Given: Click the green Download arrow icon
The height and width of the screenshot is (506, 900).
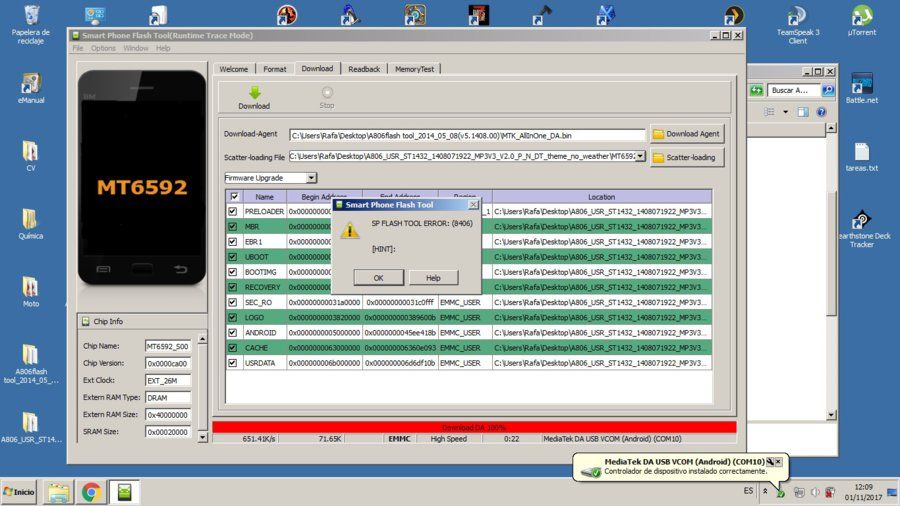Looking at the screenshot, I should pos(254,92).
